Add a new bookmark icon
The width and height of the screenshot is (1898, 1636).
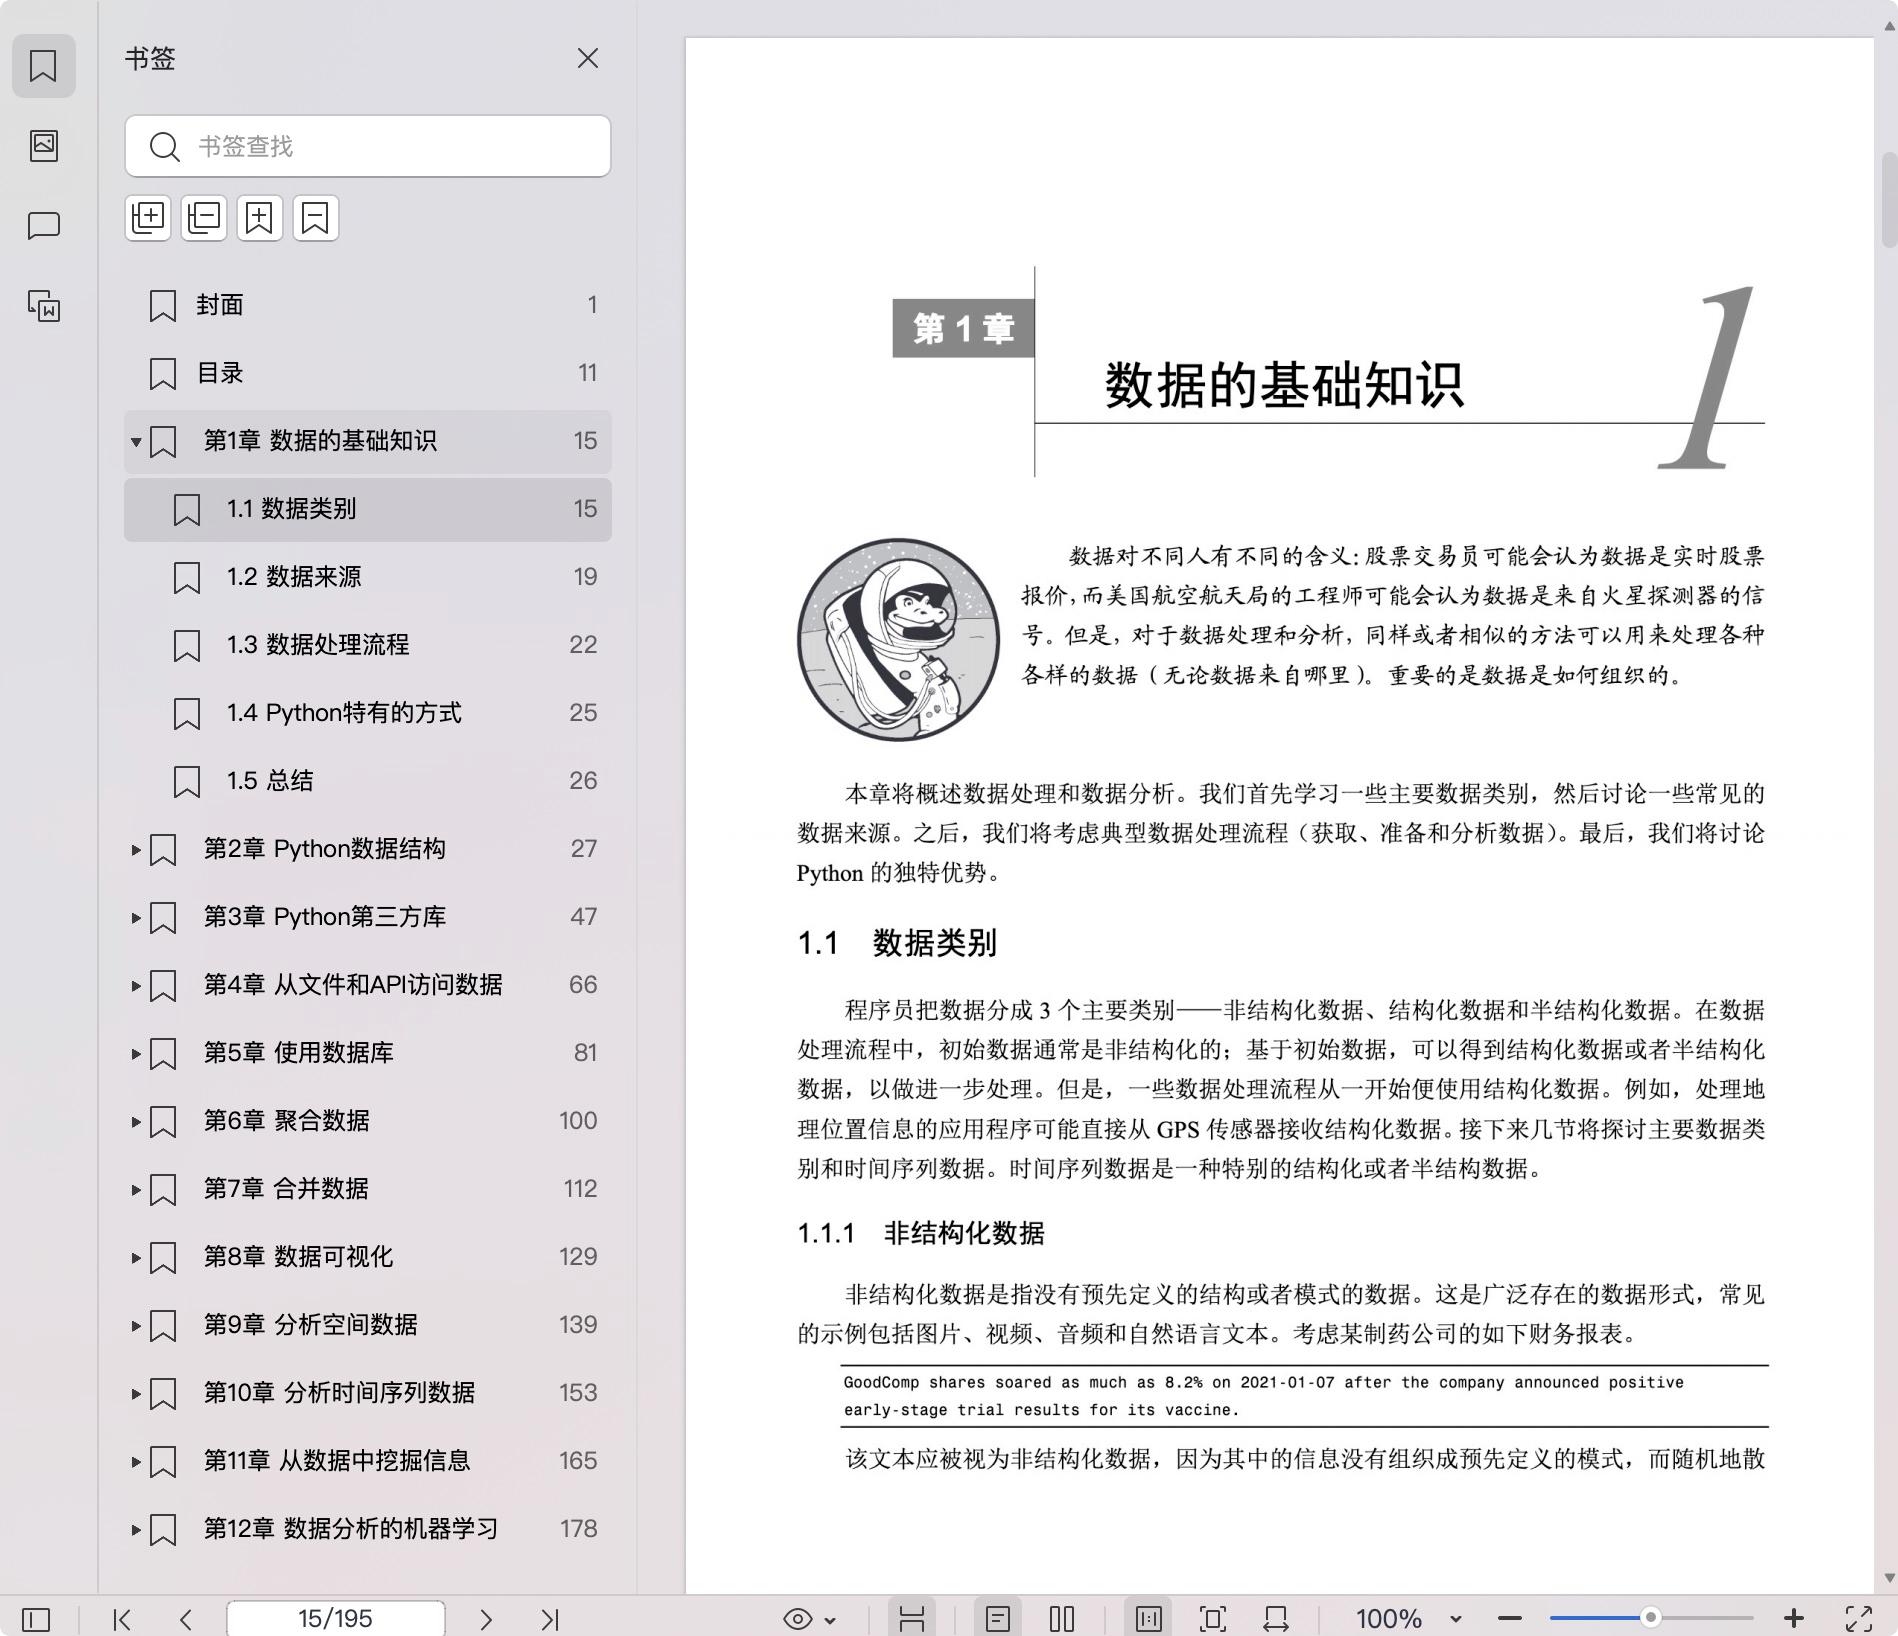260,218
